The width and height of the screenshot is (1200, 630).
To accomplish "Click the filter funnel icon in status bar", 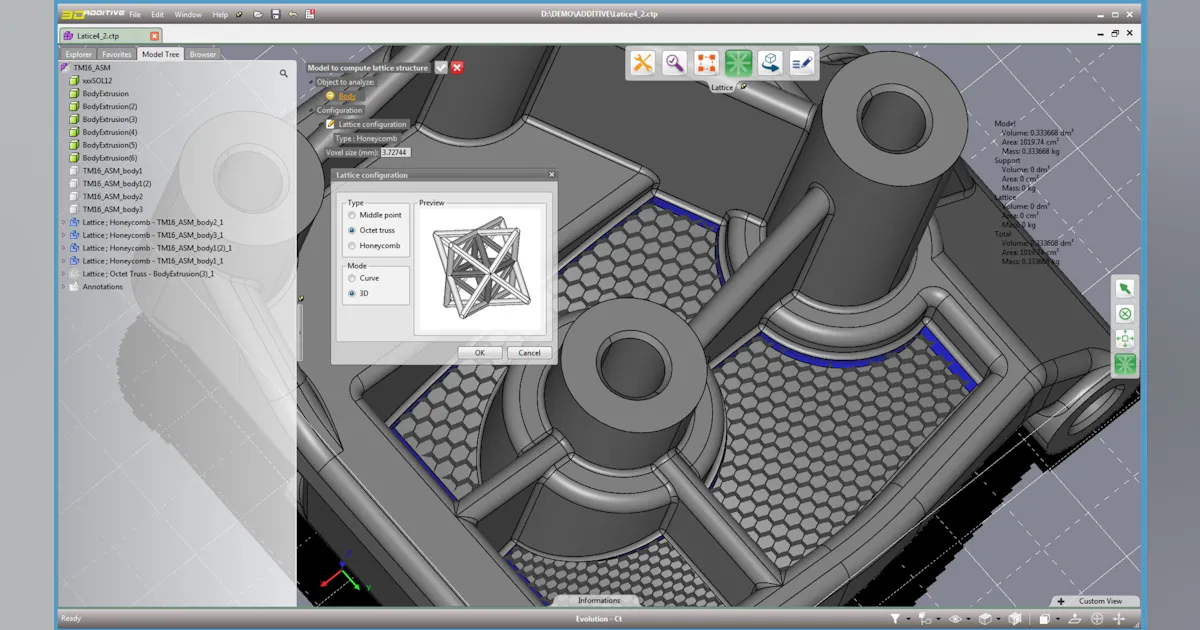I will [x=895, y=619].
